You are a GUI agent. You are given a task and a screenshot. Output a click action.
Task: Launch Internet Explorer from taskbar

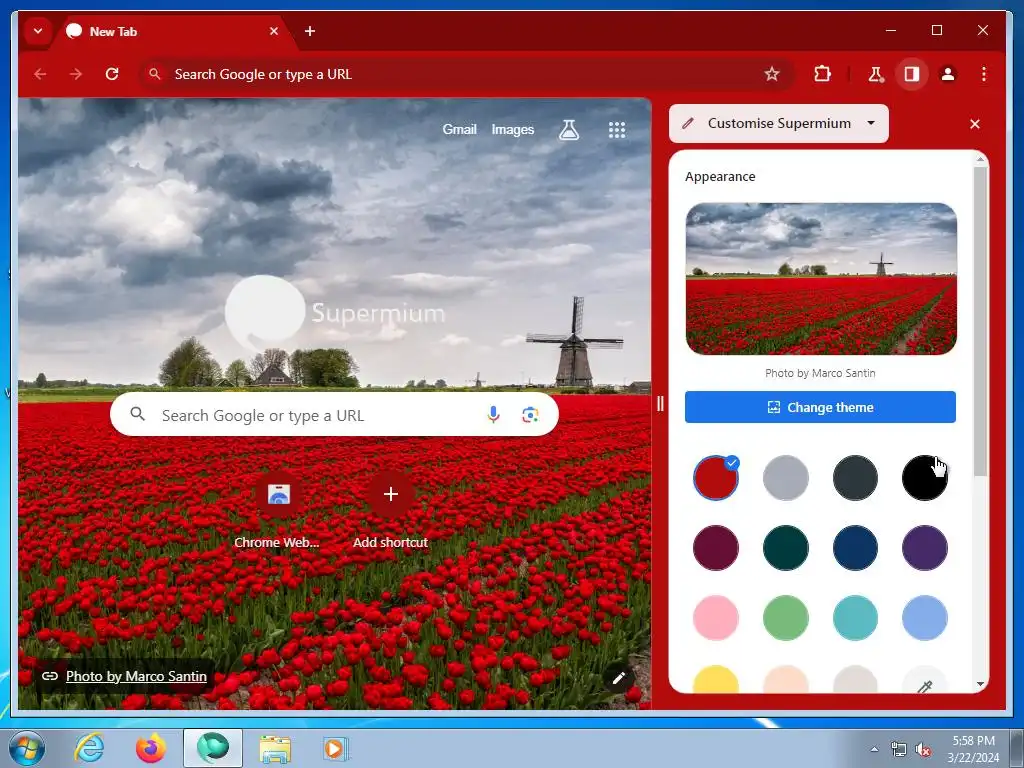click(89, 748)
